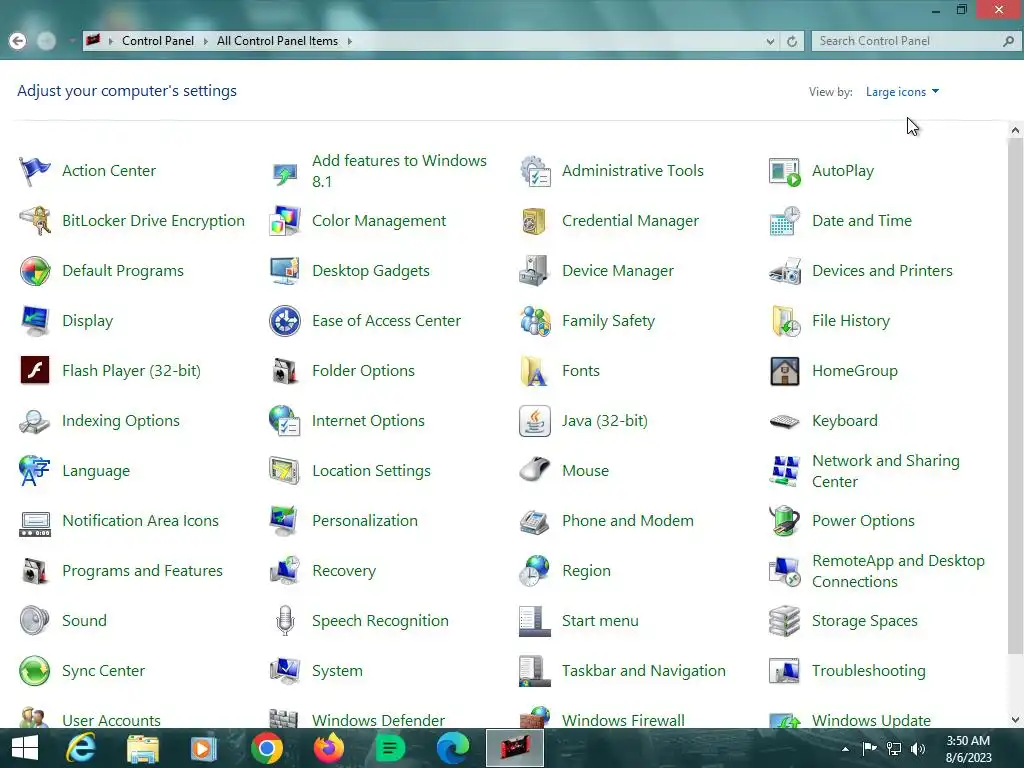Click the scrollbar down arrow
The image size is (1024, 768).
[1015, 720]
